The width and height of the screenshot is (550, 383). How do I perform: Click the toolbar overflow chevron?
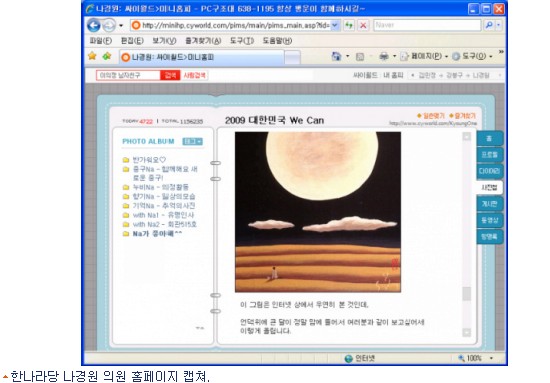501,52
